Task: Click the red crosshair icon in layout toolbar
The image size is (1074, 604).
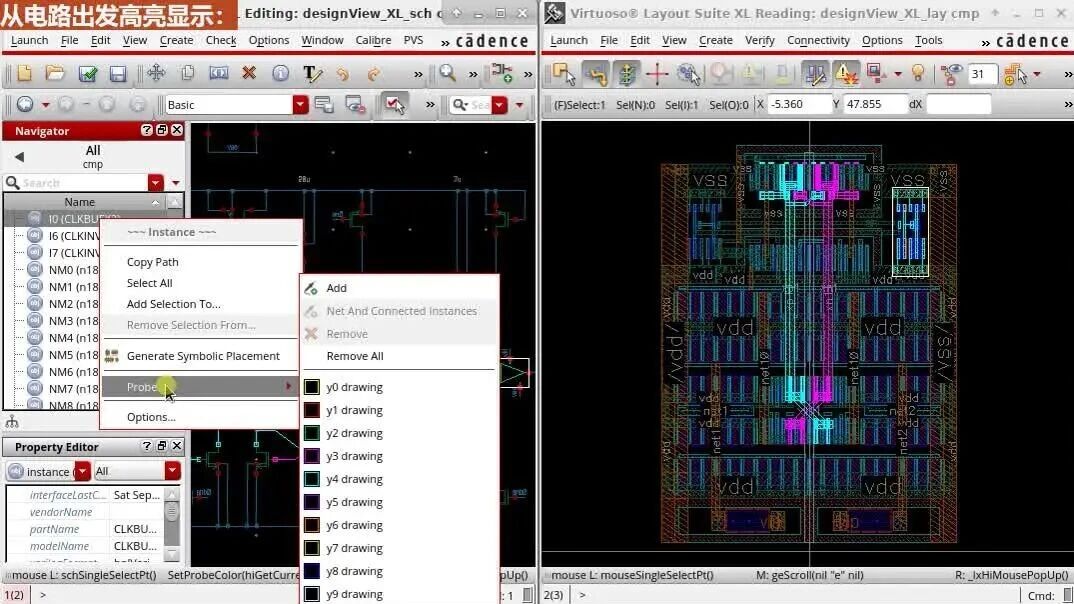Action: coord(657,73)
